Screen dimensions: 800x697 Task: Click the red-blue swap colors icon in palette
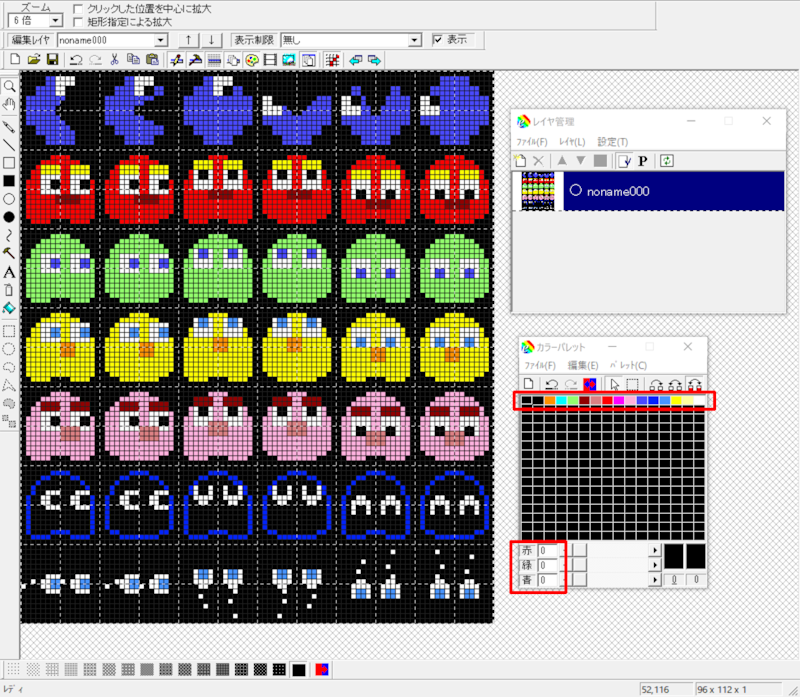[x=589, y=384]
